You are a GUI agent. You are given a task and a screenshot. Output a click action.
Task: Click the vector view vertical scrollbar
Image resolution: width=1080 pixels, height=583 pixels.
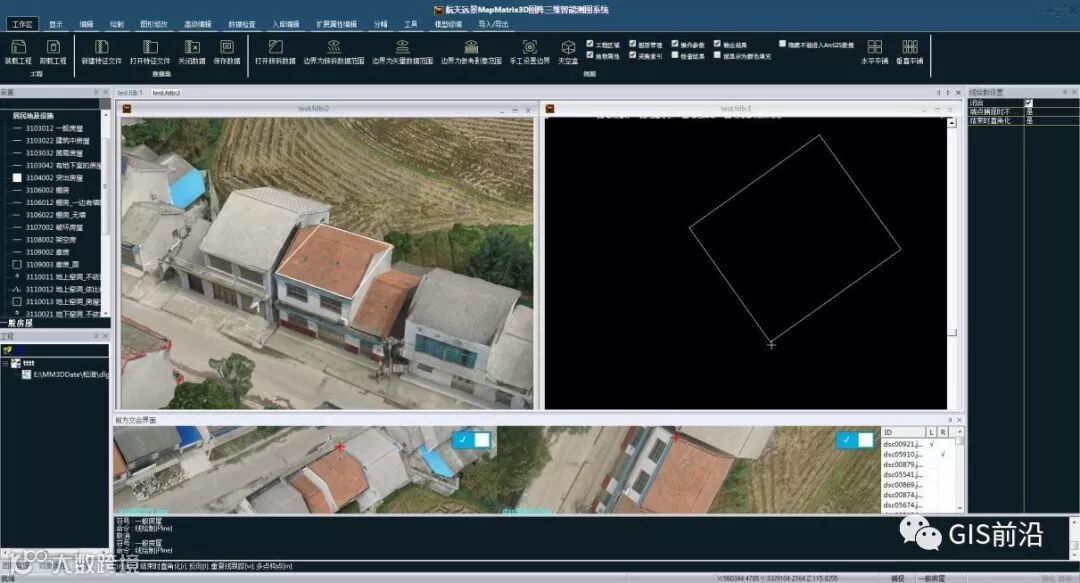[x=952, y=263]
